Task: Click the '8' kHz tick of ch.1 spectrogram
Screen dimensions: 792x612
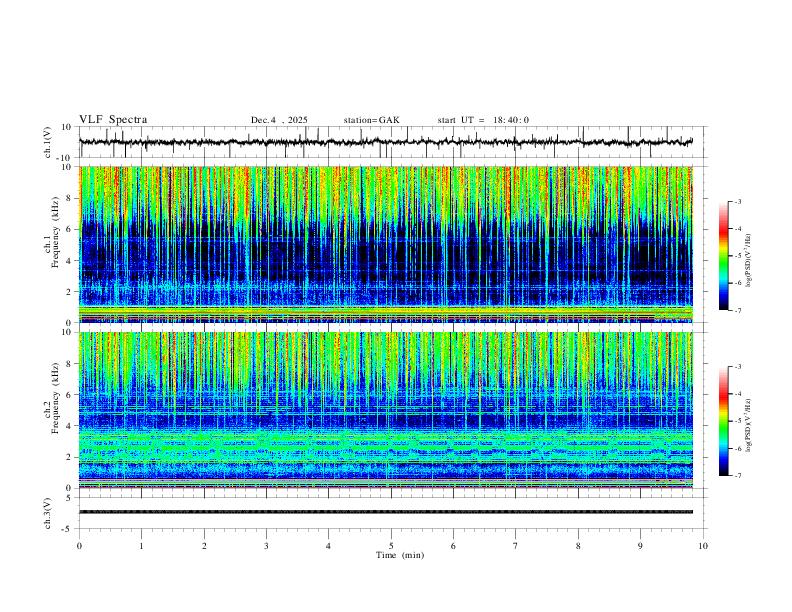Action: point(70,198)
